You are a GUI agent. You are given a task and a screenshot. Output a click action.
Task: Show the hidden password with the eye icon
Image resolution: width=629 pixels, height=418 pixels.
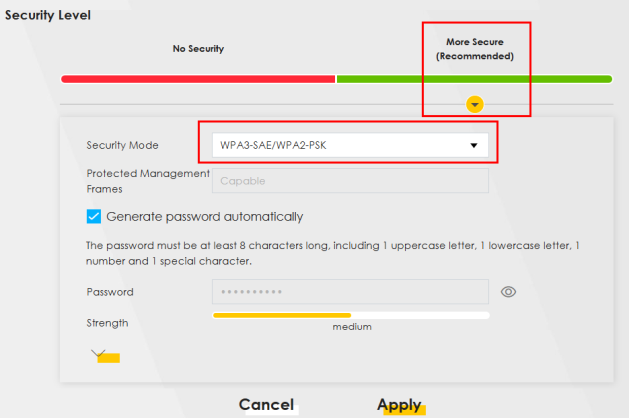point(508,292)
